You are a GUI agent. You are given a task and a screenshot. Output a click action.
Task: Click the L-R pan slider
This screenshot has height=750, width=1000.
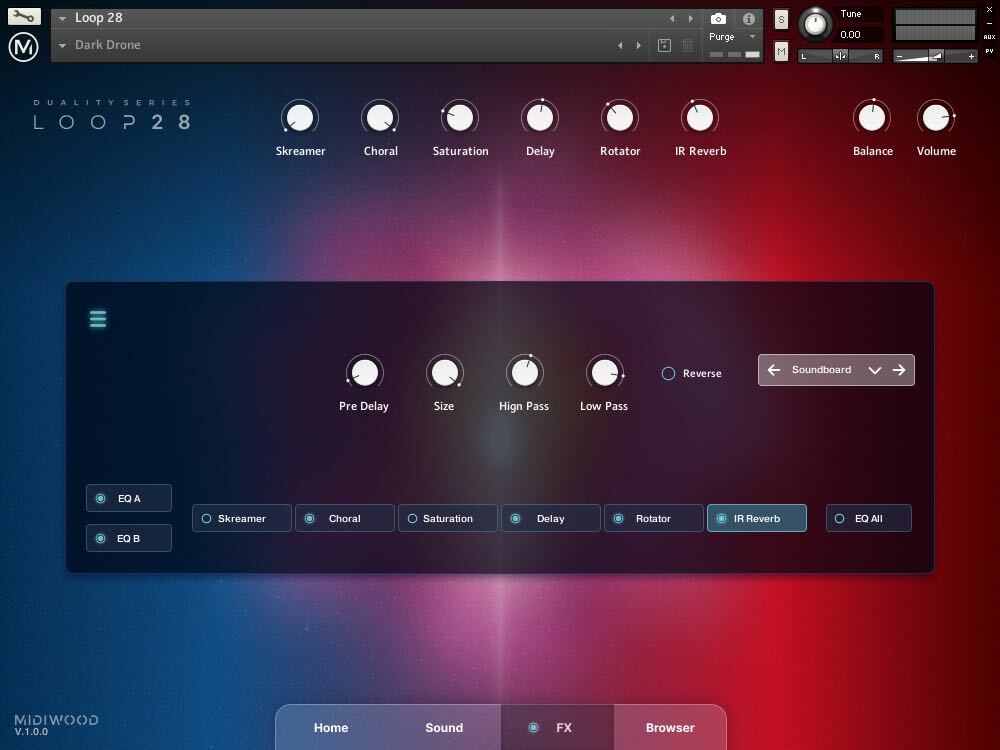tap(840, 56)
